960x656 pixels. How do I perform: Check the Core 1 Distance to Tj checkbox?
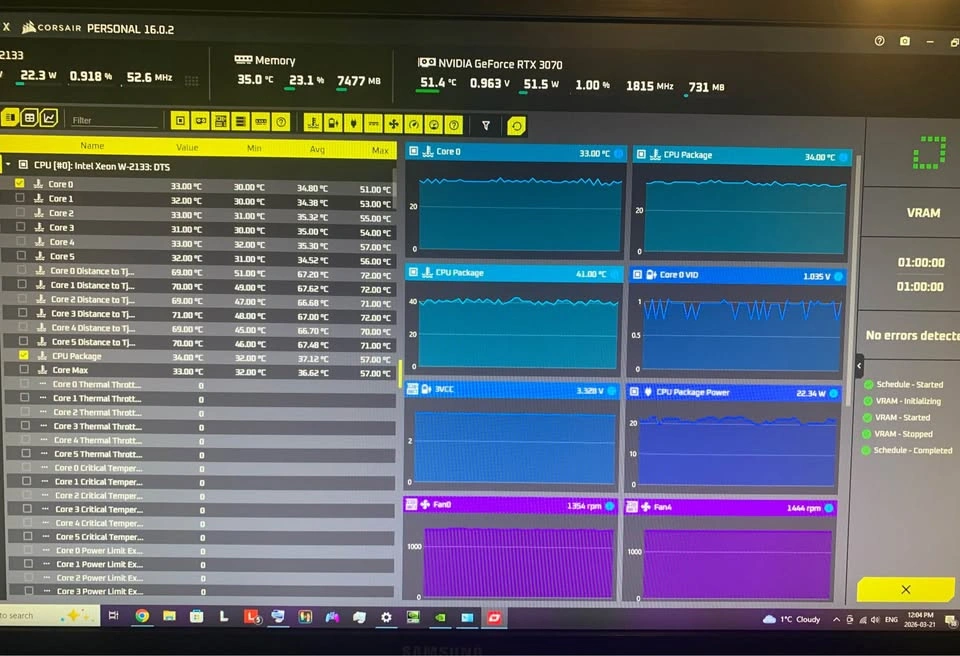(22, 285)
